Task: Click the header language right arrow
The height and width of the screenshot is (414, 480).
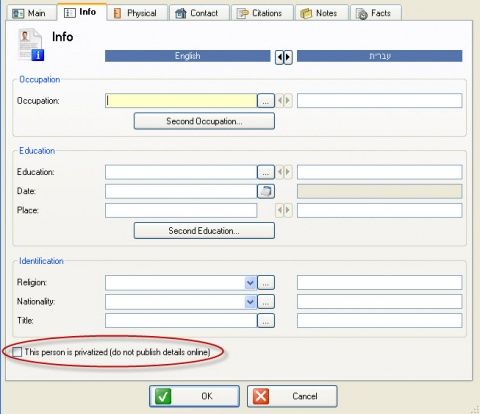Action: coord(288,57)
